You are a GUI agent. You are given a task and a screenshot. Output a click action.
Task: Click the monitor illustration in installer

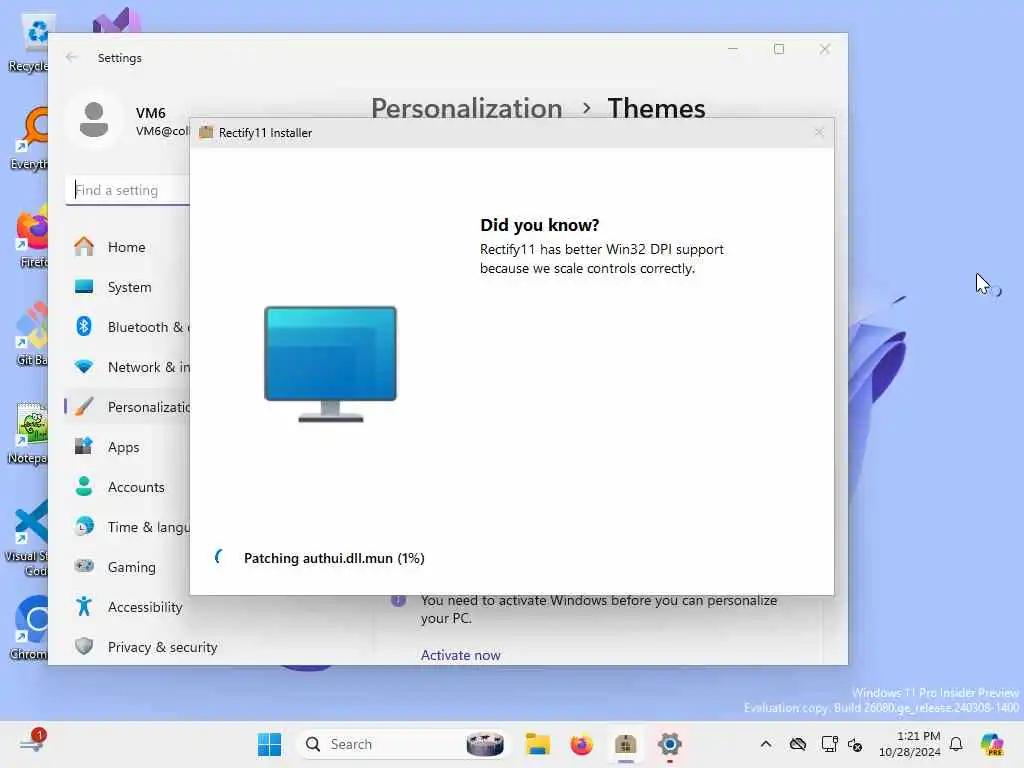click(x=330, y=364)
